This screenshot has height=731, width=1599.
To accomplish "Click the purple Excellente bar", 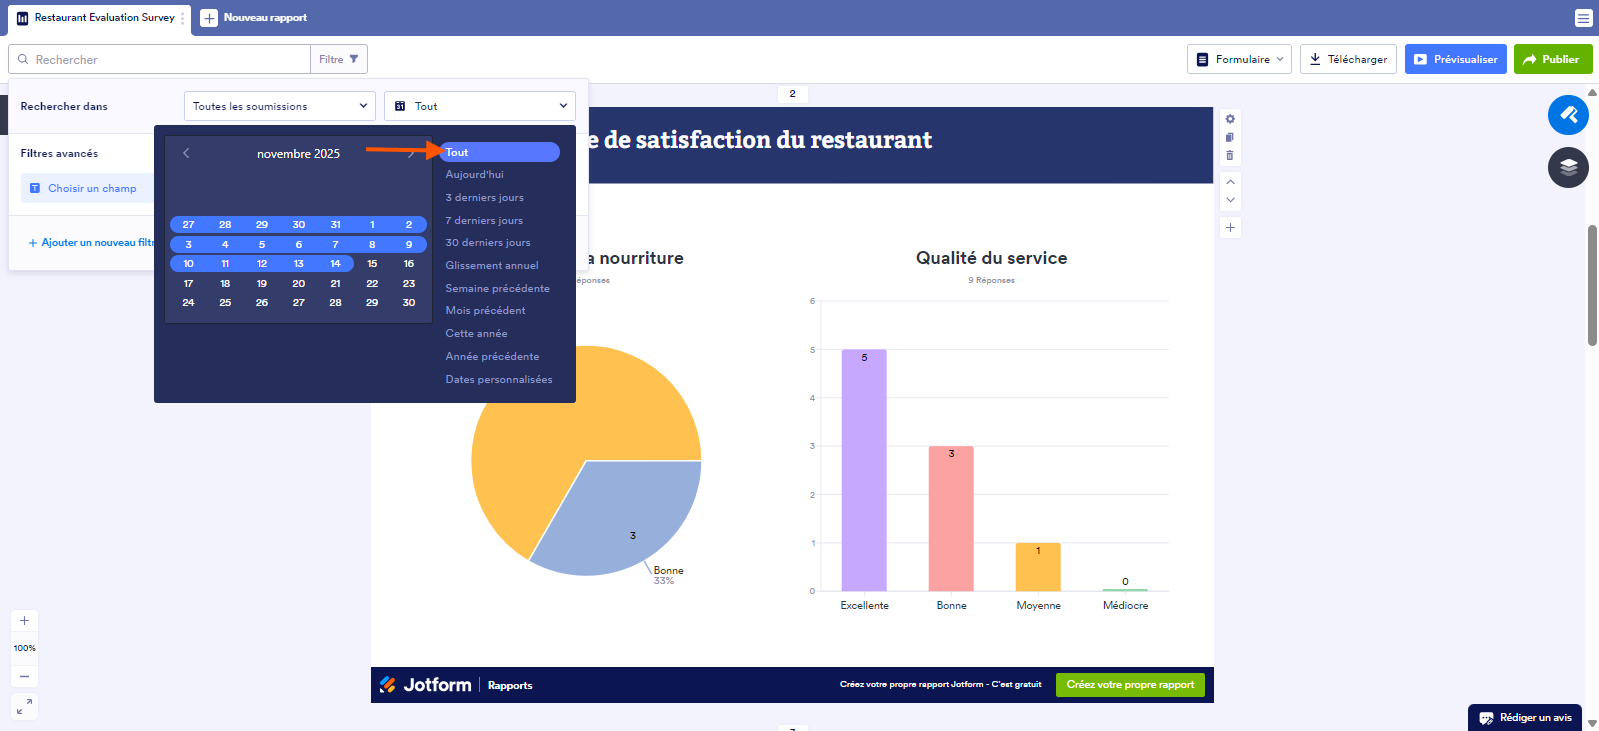I will 864,470.
